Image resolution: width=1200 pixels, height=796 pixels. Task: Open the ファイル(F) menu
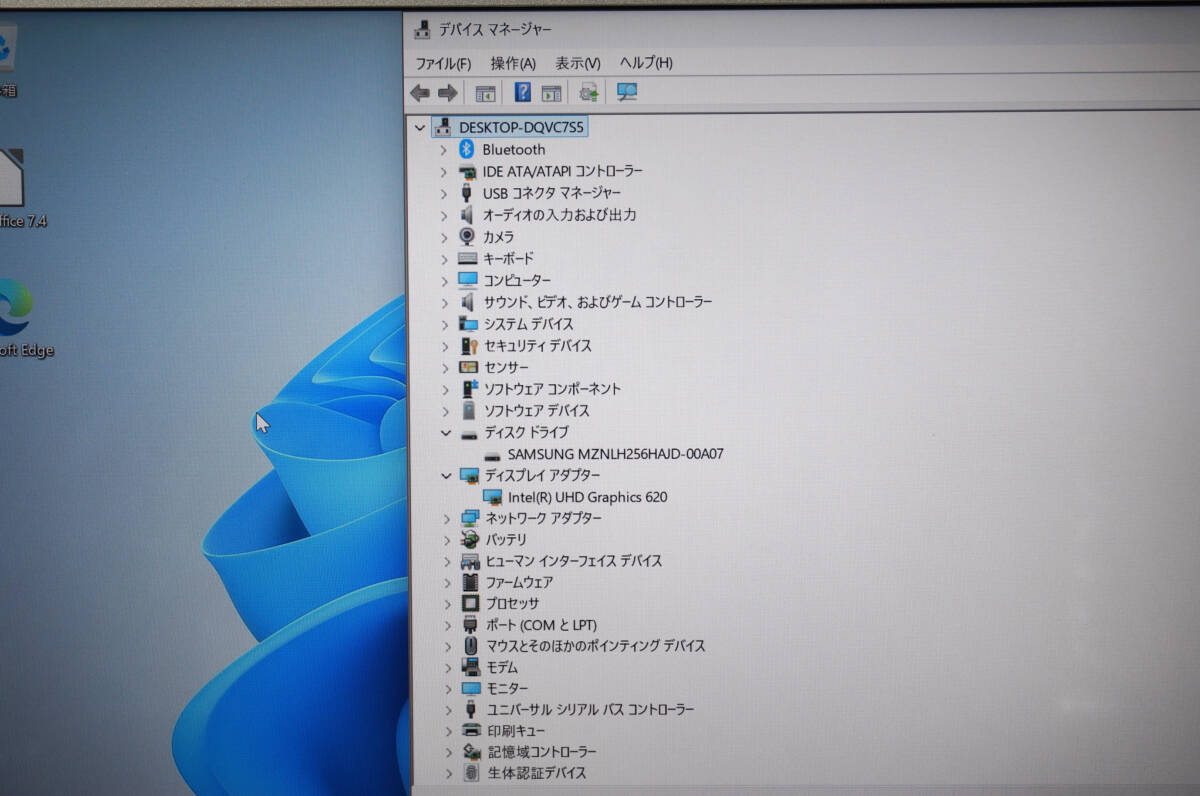click(x=443, y=63)
